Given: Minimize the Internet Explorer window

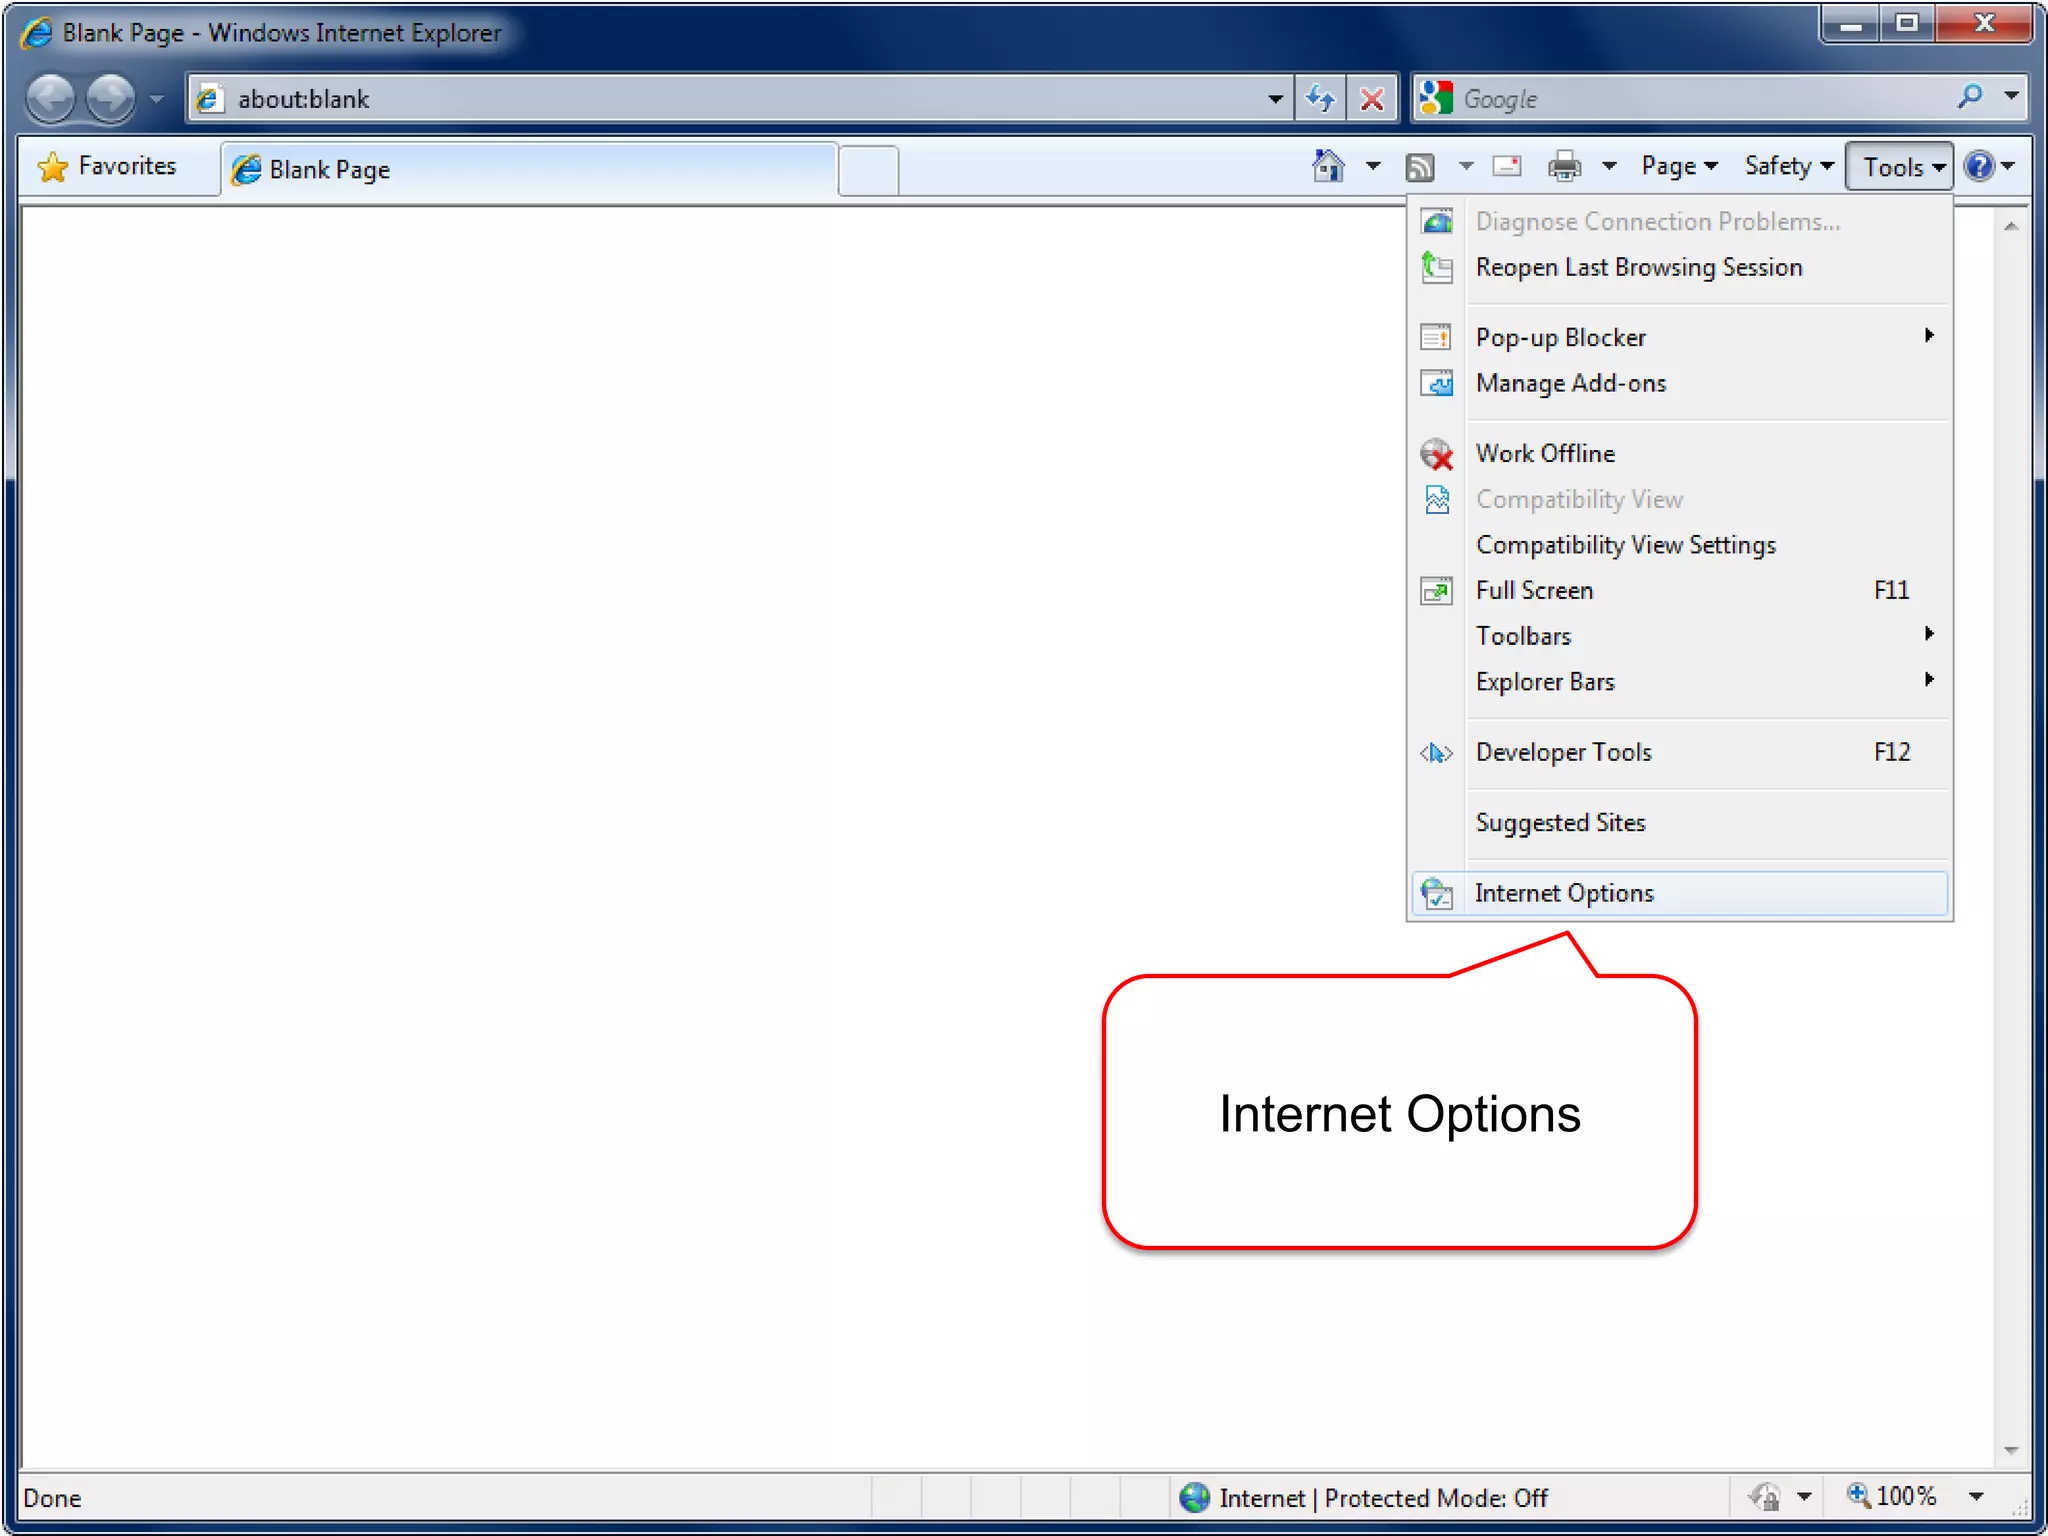Looking at the screenshot, I should [1850, 24].
